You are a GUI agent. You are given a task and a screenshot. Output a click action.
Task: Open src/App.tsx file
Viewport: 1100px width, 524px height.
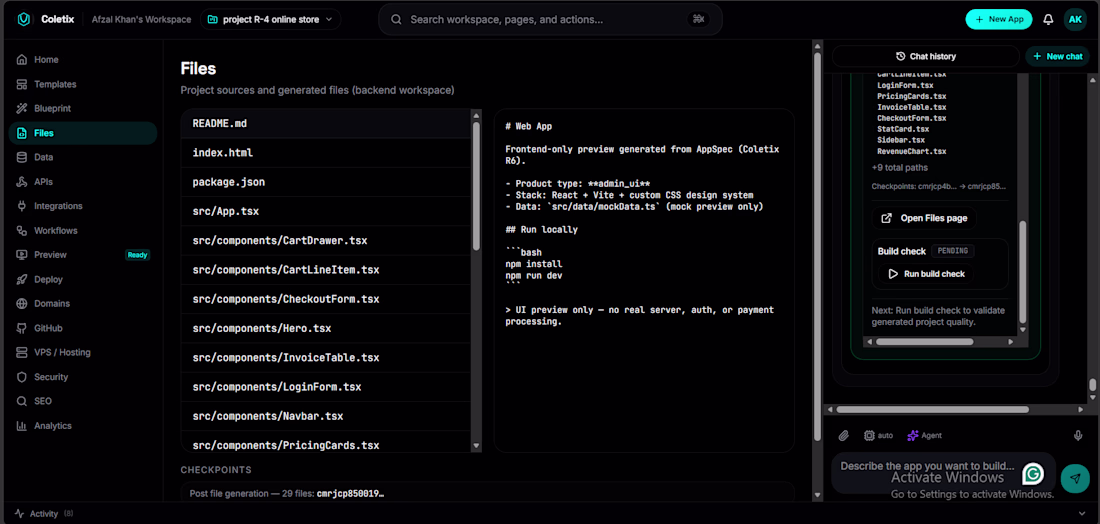(x=326, y=211)
